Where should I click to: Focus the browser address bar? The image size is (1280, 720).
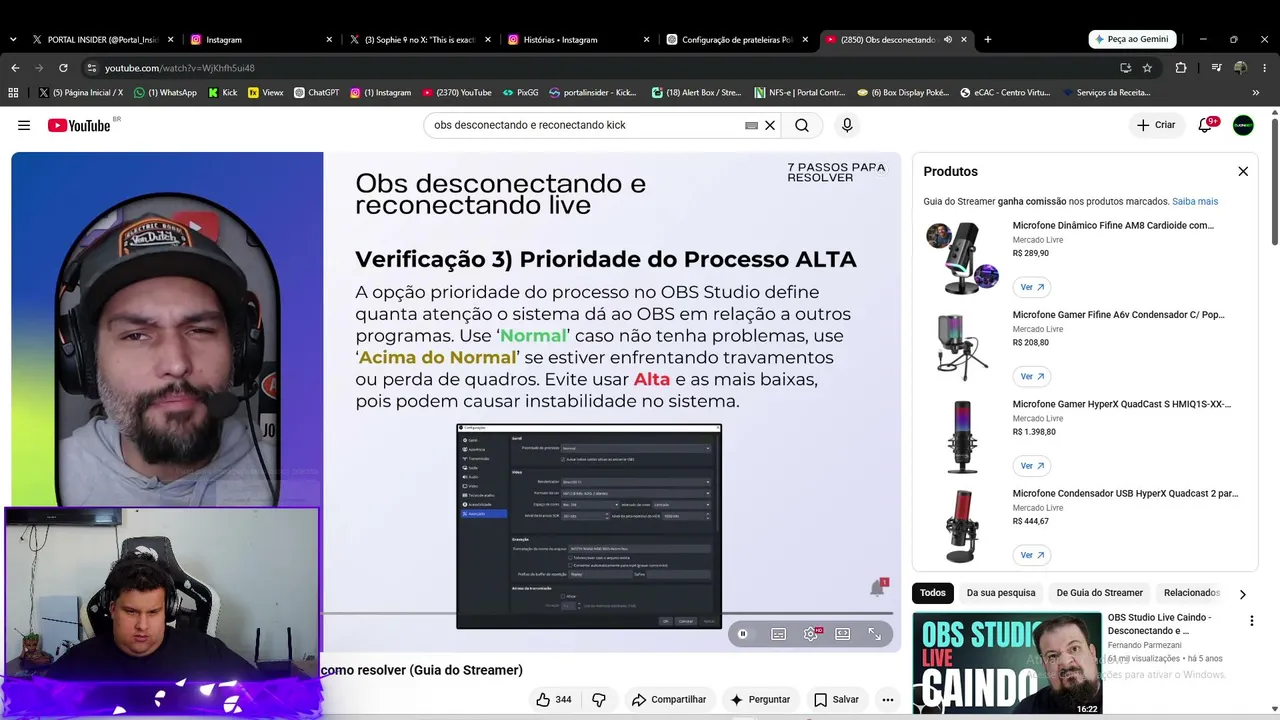[600, 68]
